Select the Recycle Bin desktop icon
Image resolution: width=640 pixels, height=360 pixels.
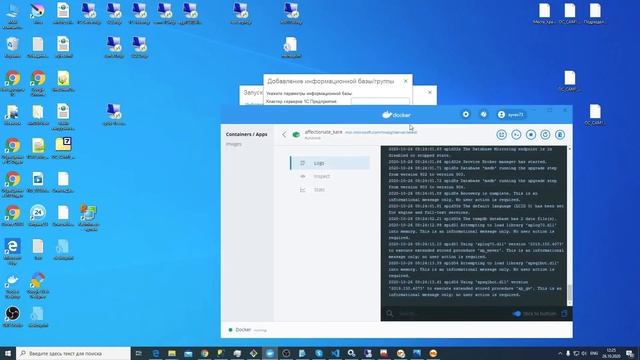tap(13, 47)
